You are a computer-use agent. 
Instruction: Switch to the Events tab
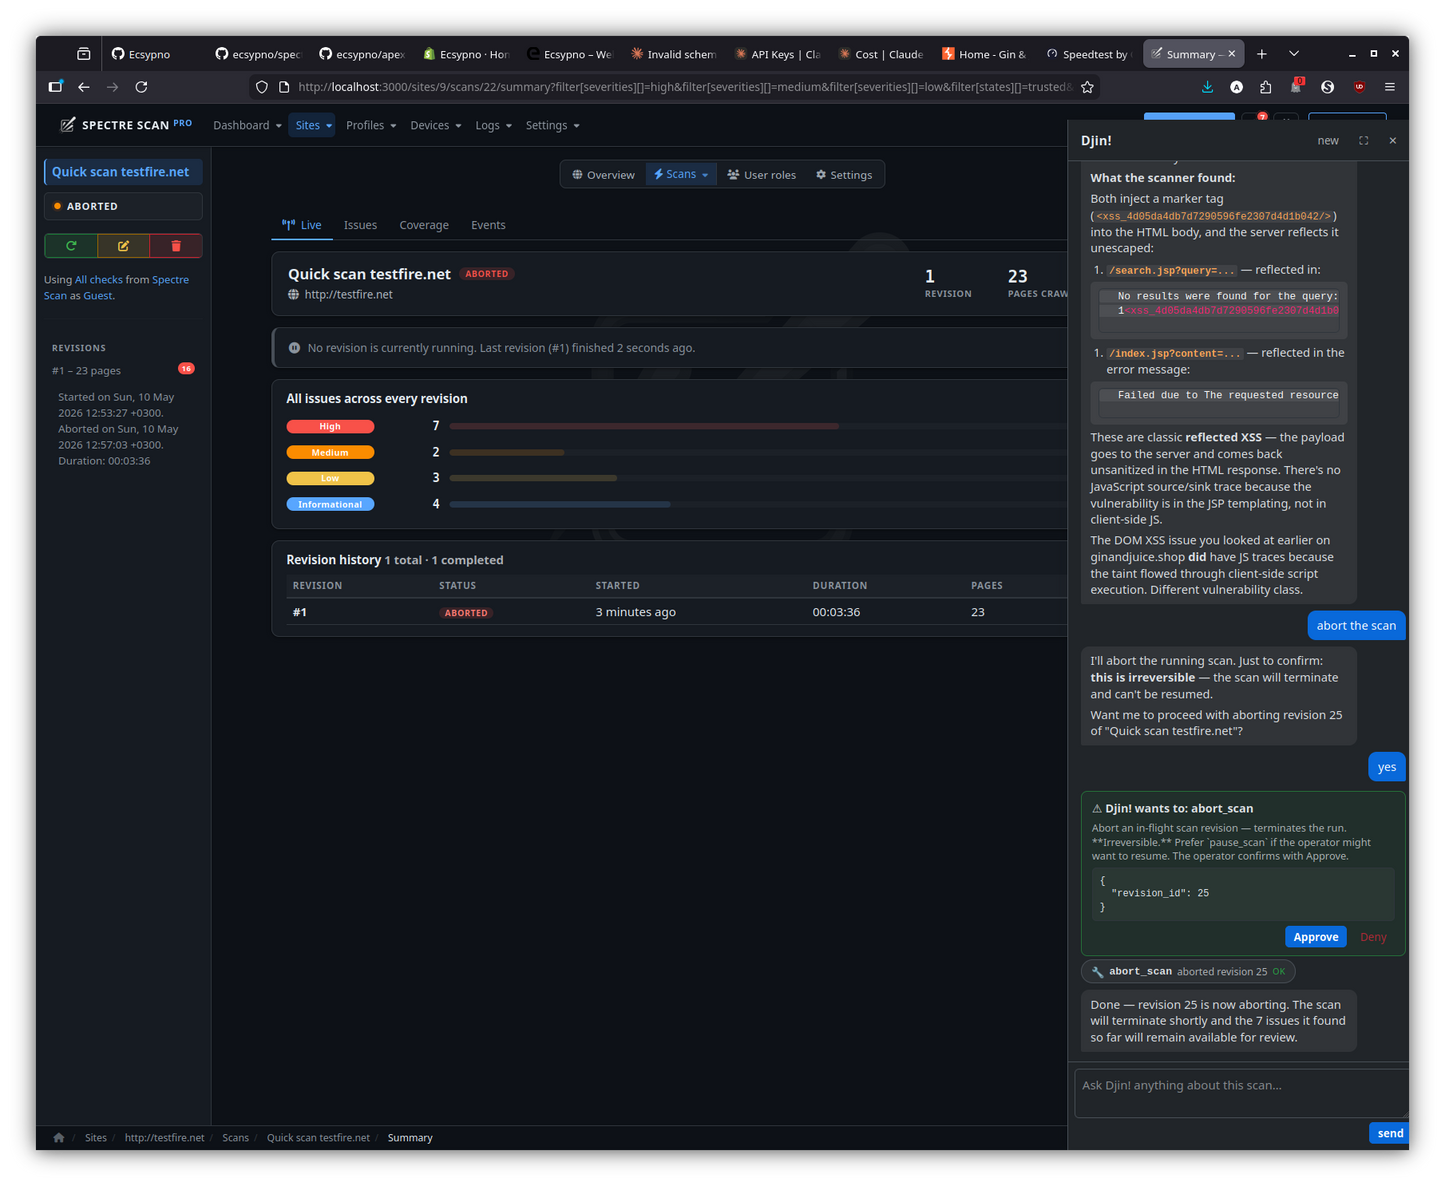[488, 225]
